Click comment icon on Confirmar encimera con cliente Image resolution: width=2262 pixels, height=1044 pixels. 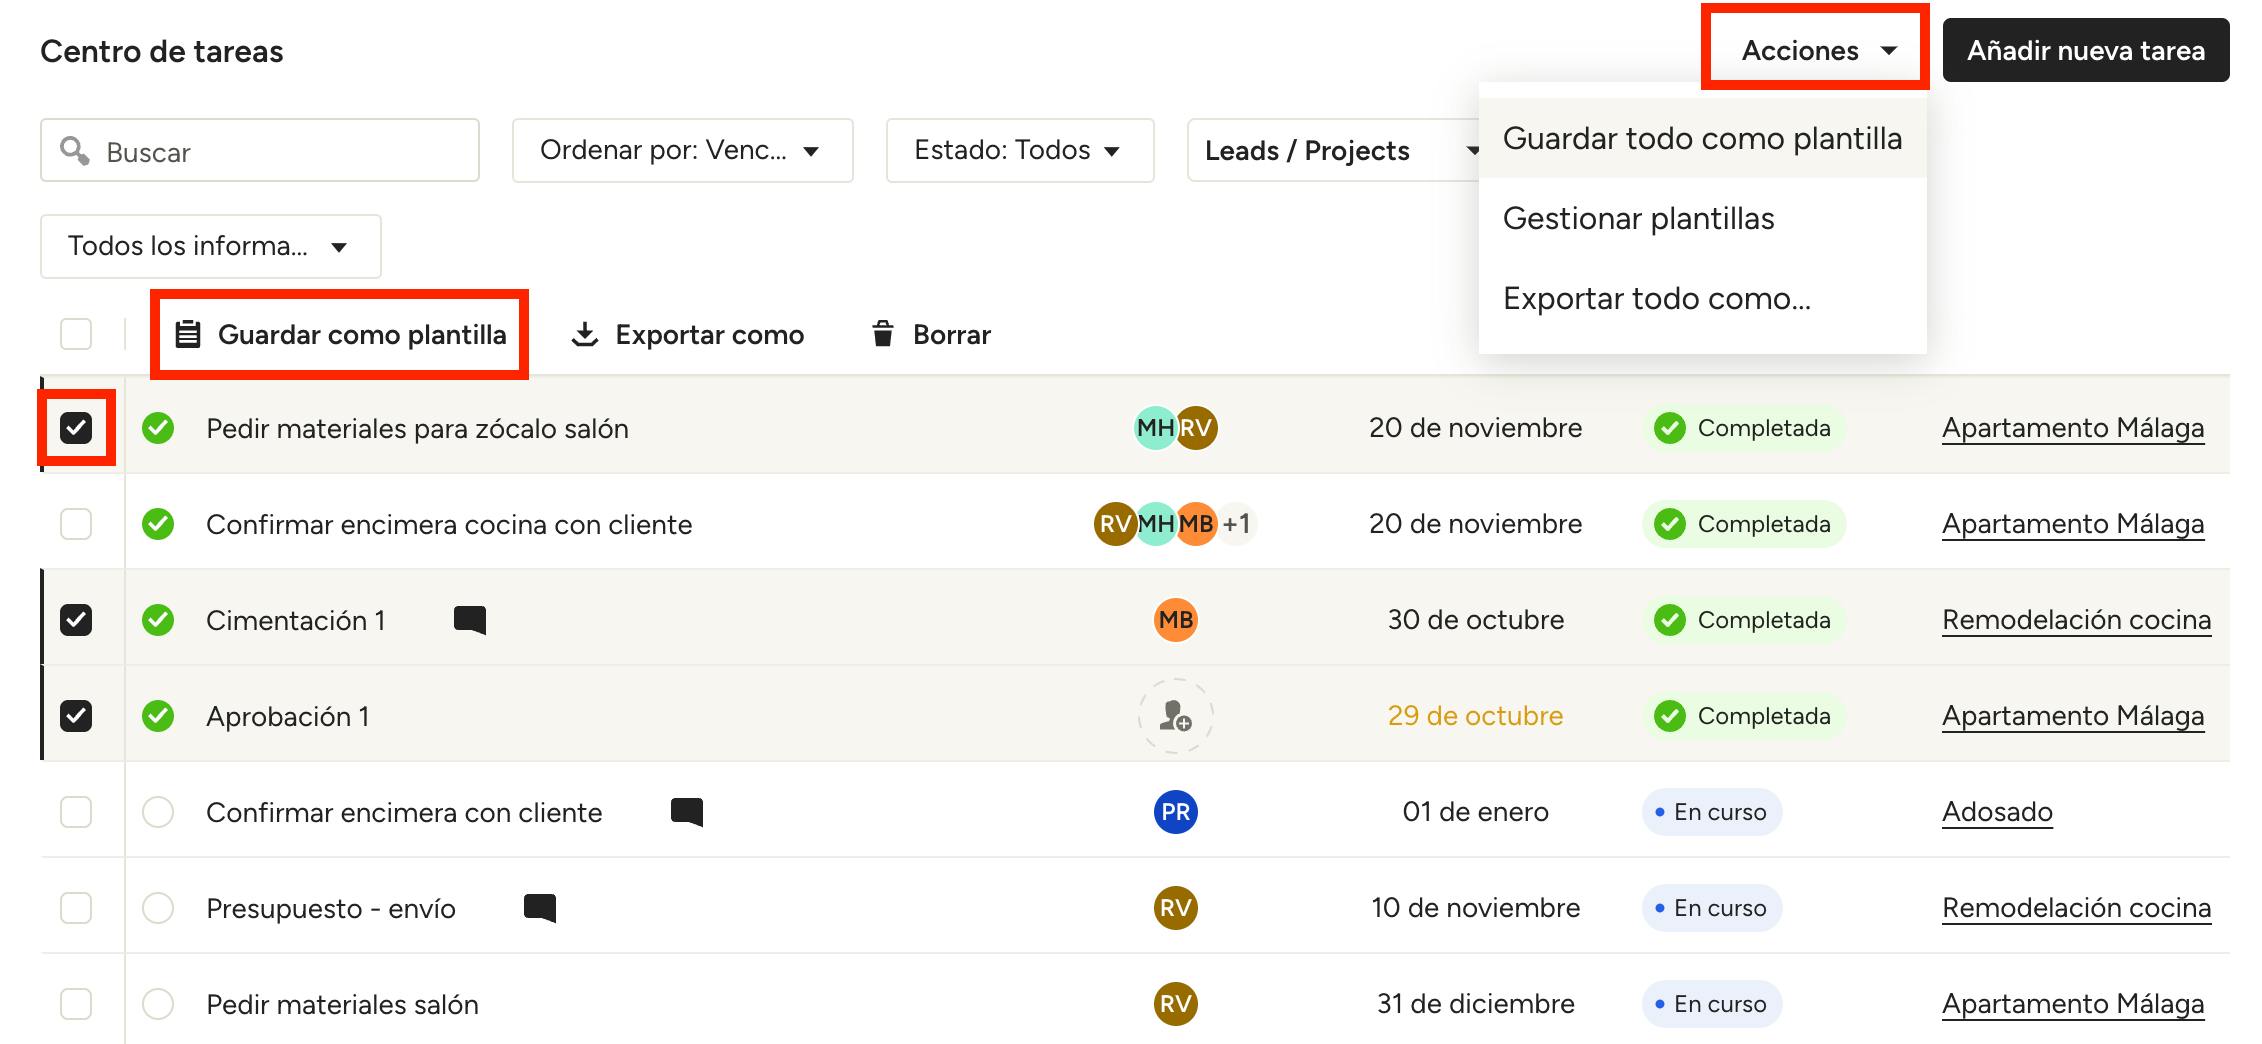(686, 812)
